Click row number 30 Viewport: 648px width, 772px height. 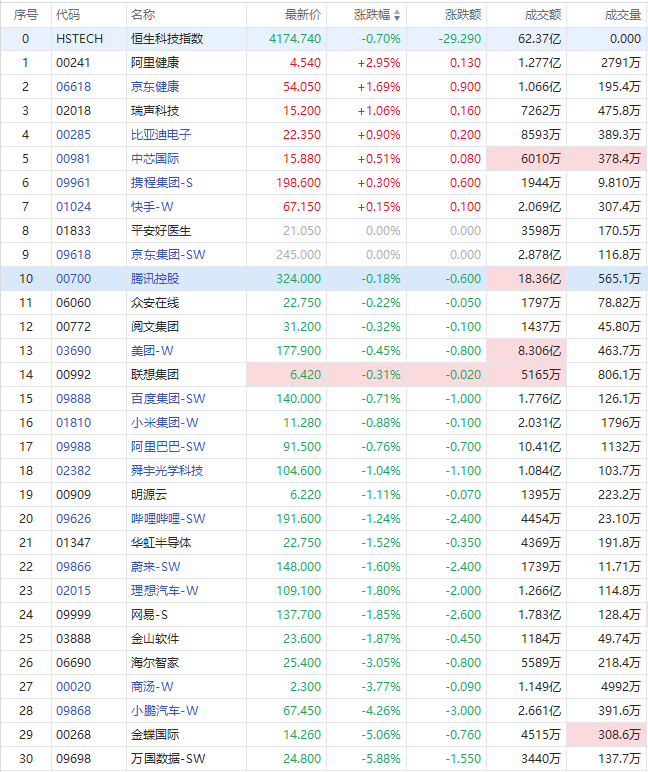[x=26, y=759]
